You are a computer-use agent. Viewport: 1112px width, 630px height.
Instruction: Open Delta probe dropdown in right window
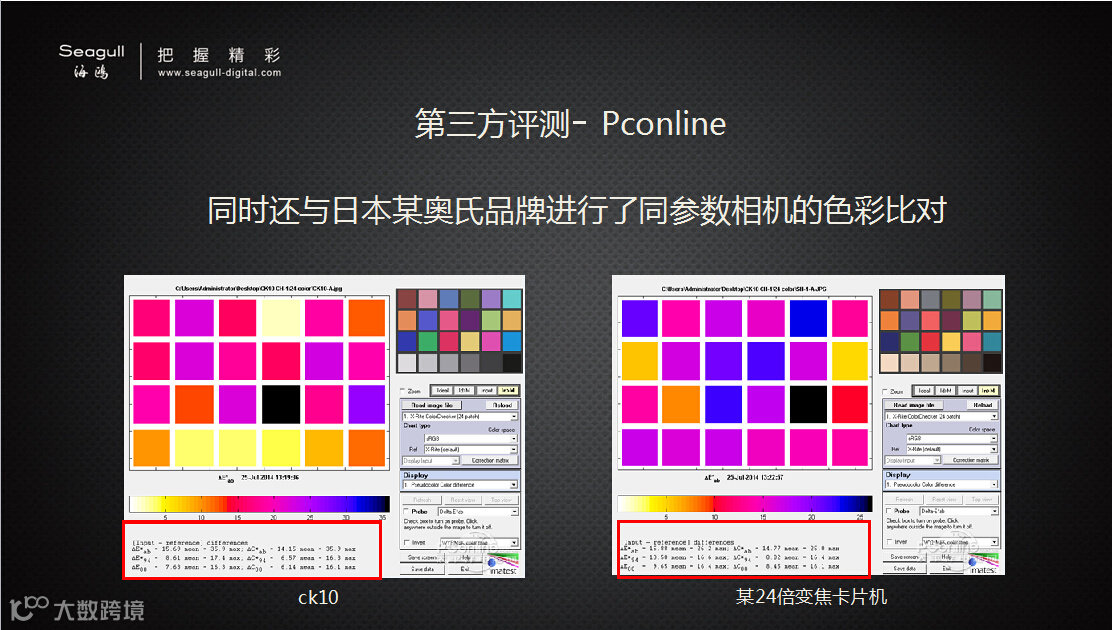[959, 511]
